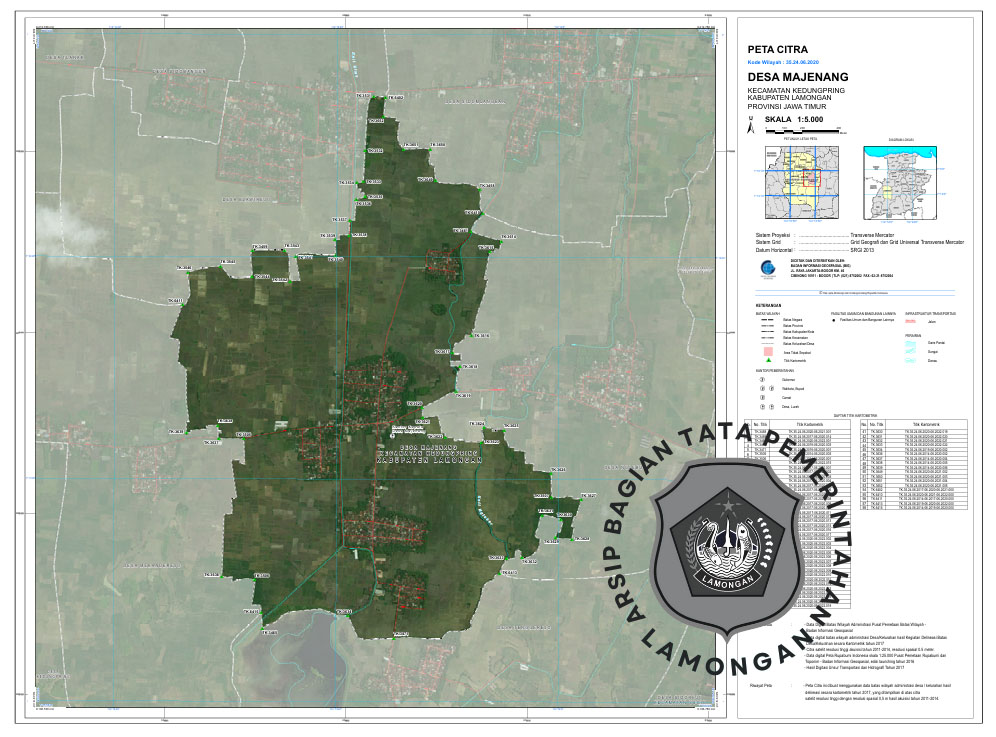Viewport: 996px width, 737px height.
Task: Select the Danau water swatch in legend
Action: pyautogui.click(x=911, y=359)
